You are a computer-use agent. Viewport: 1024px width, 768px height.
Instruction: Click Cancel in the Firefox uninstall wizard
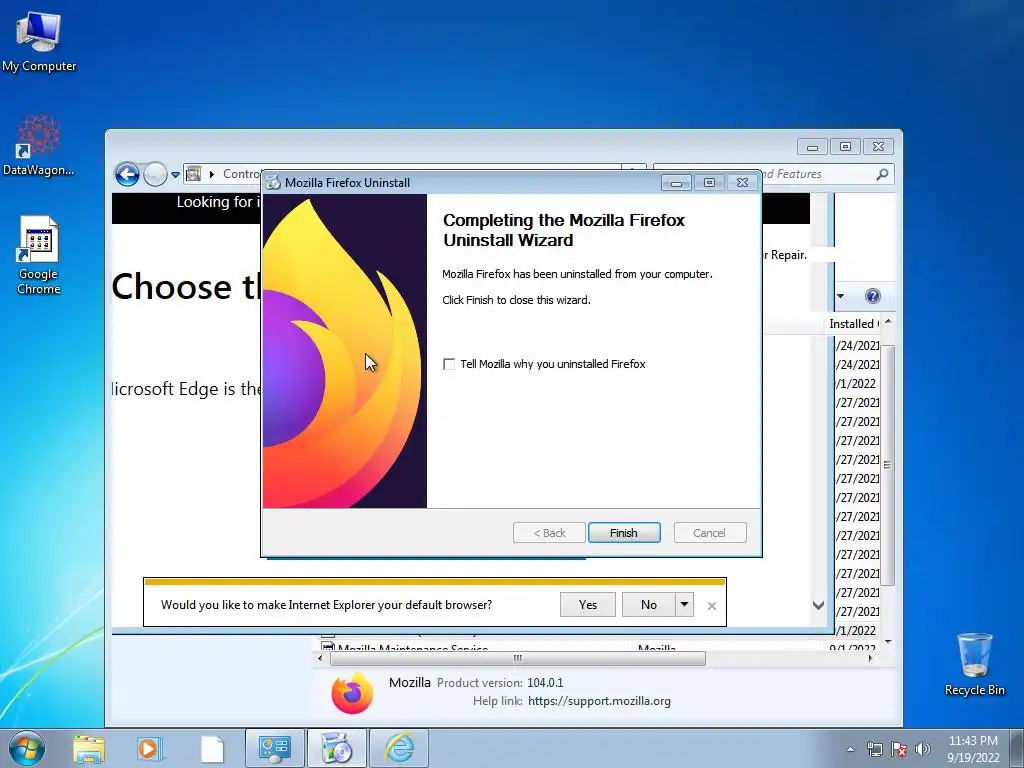pos(710,533)
